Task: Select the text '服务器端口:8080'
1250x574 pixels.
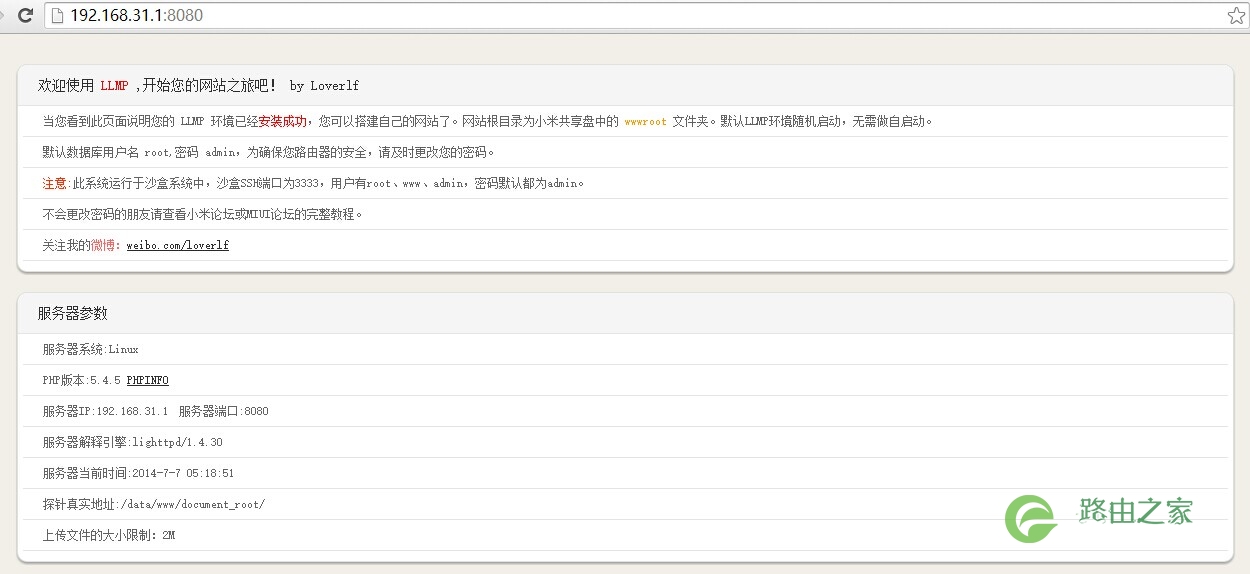Action: tap(223, 412)
